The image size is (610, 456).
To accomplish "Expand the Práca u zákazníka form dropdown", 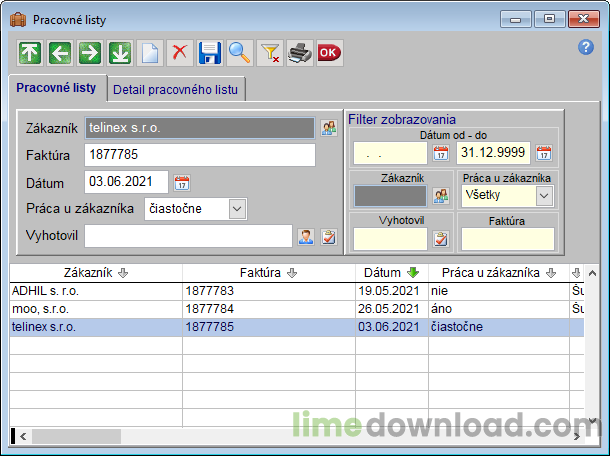I will coord(236,208).
